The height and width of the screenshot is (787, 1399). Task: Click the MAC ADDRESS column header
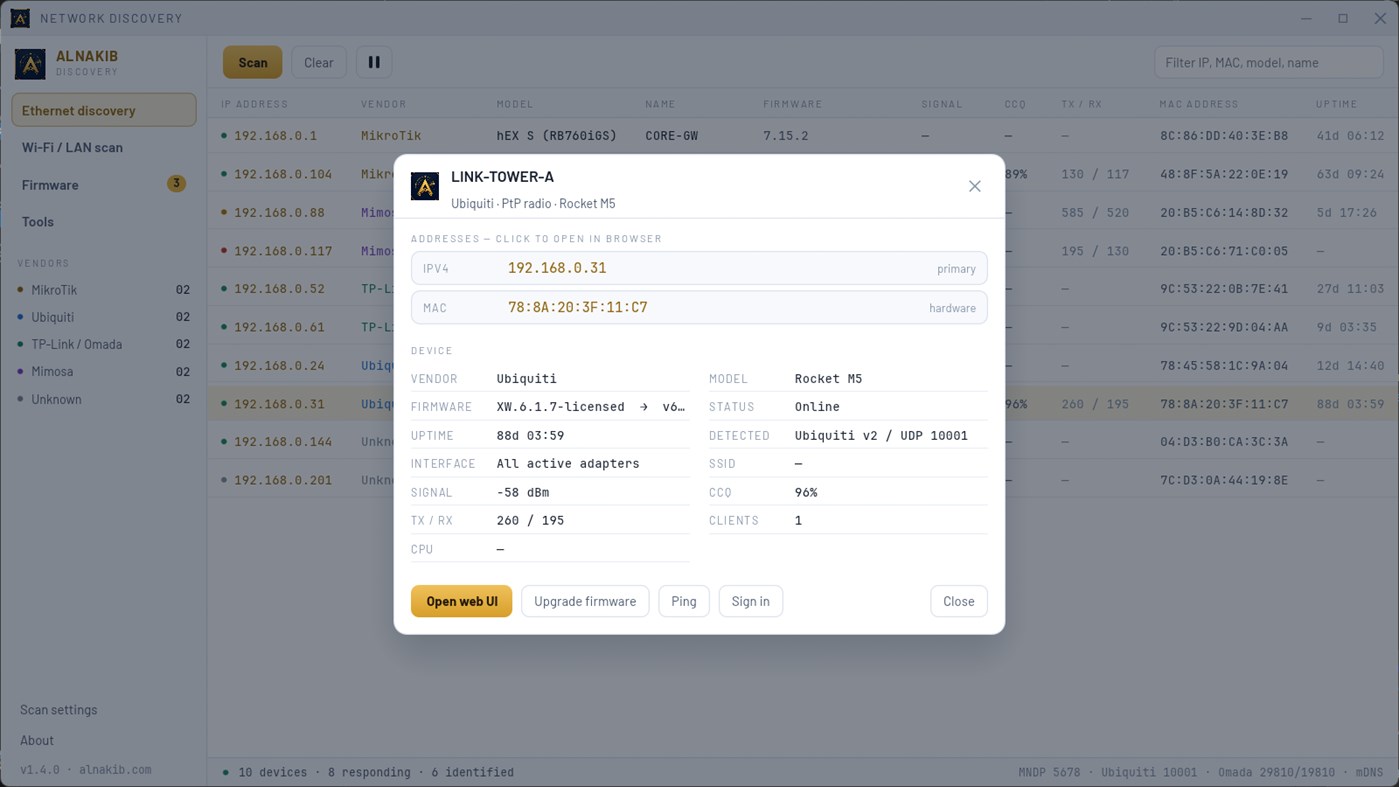(x=1198, y=104)
